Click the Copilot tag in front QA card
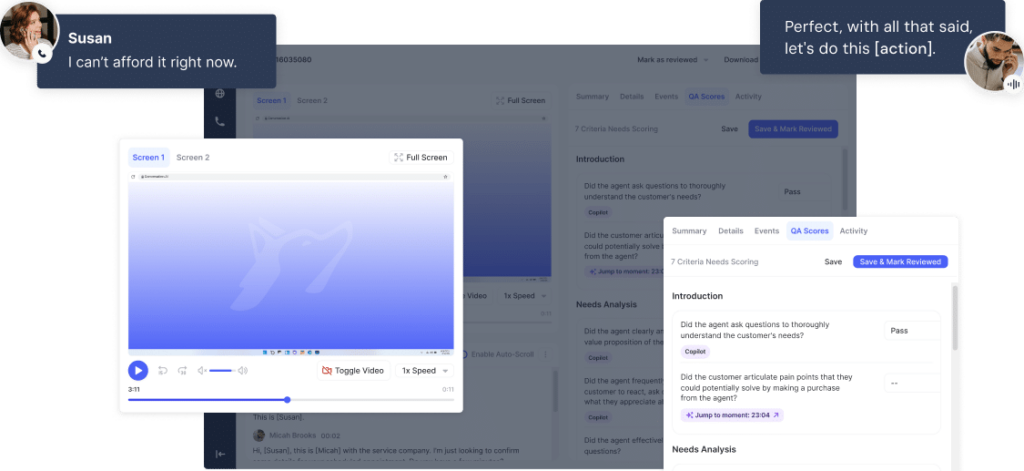Screen dimensions: 1024x471 click(x=695, y=351)
